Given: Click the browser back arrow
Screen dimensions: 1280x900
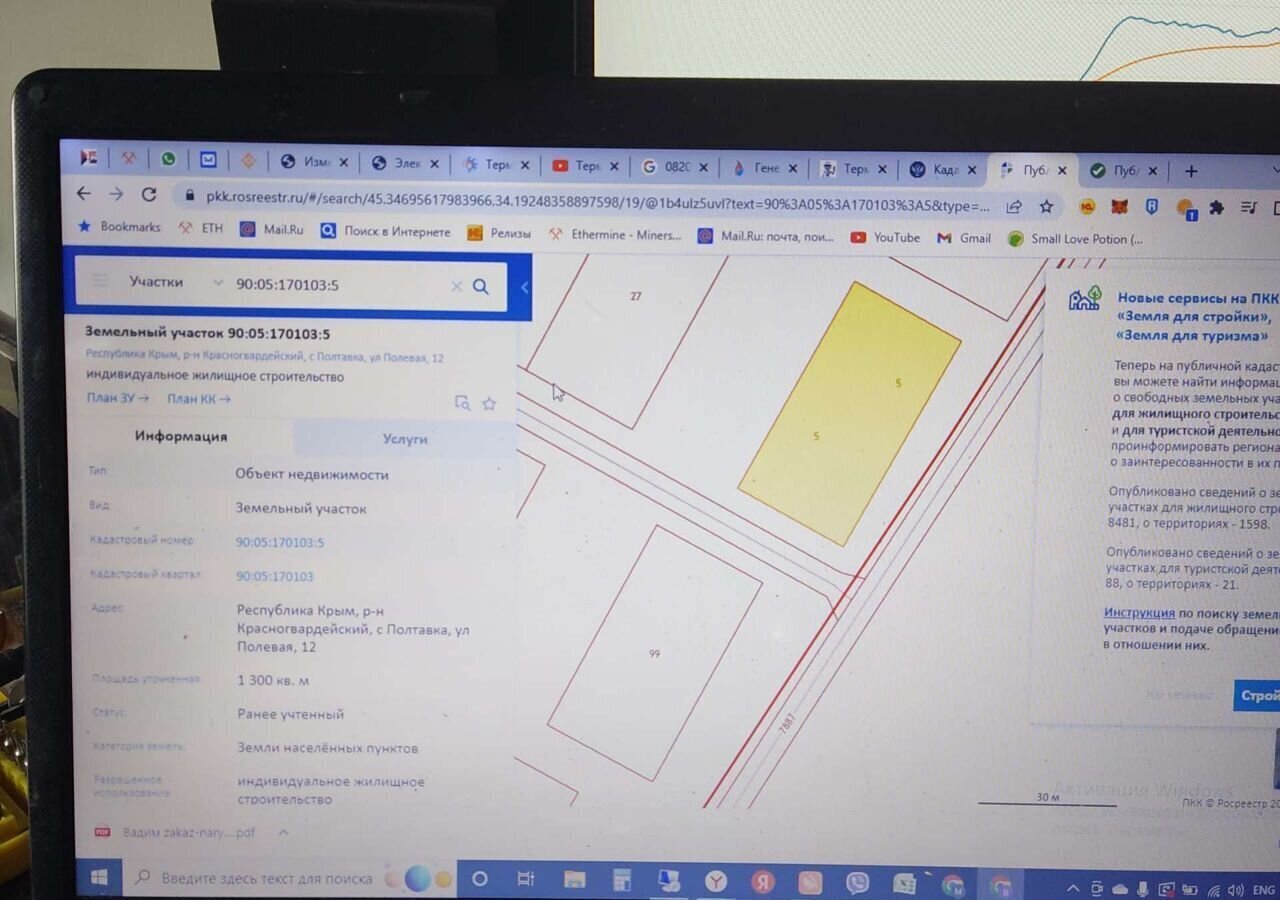Looking at the screenshot, I should click(x=84, y=194).
